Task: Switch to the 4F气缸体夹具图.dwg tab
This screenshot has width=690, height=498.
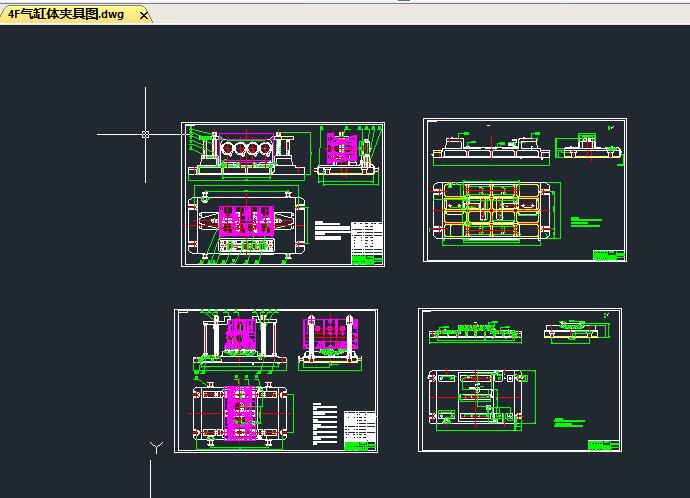Action: click(66, 15)
